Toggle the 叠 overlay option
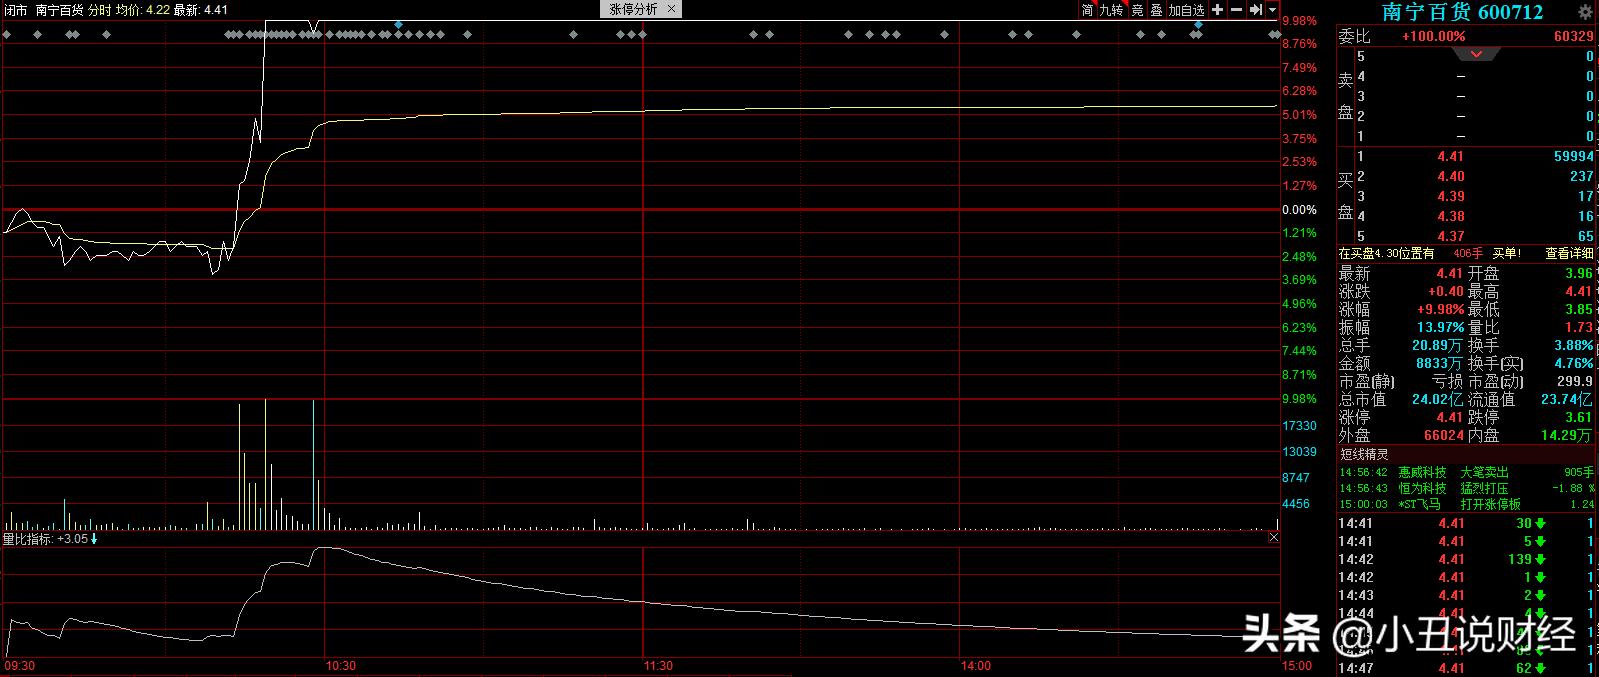Viewport: 1599px width, 677px height. point(1156,10)
